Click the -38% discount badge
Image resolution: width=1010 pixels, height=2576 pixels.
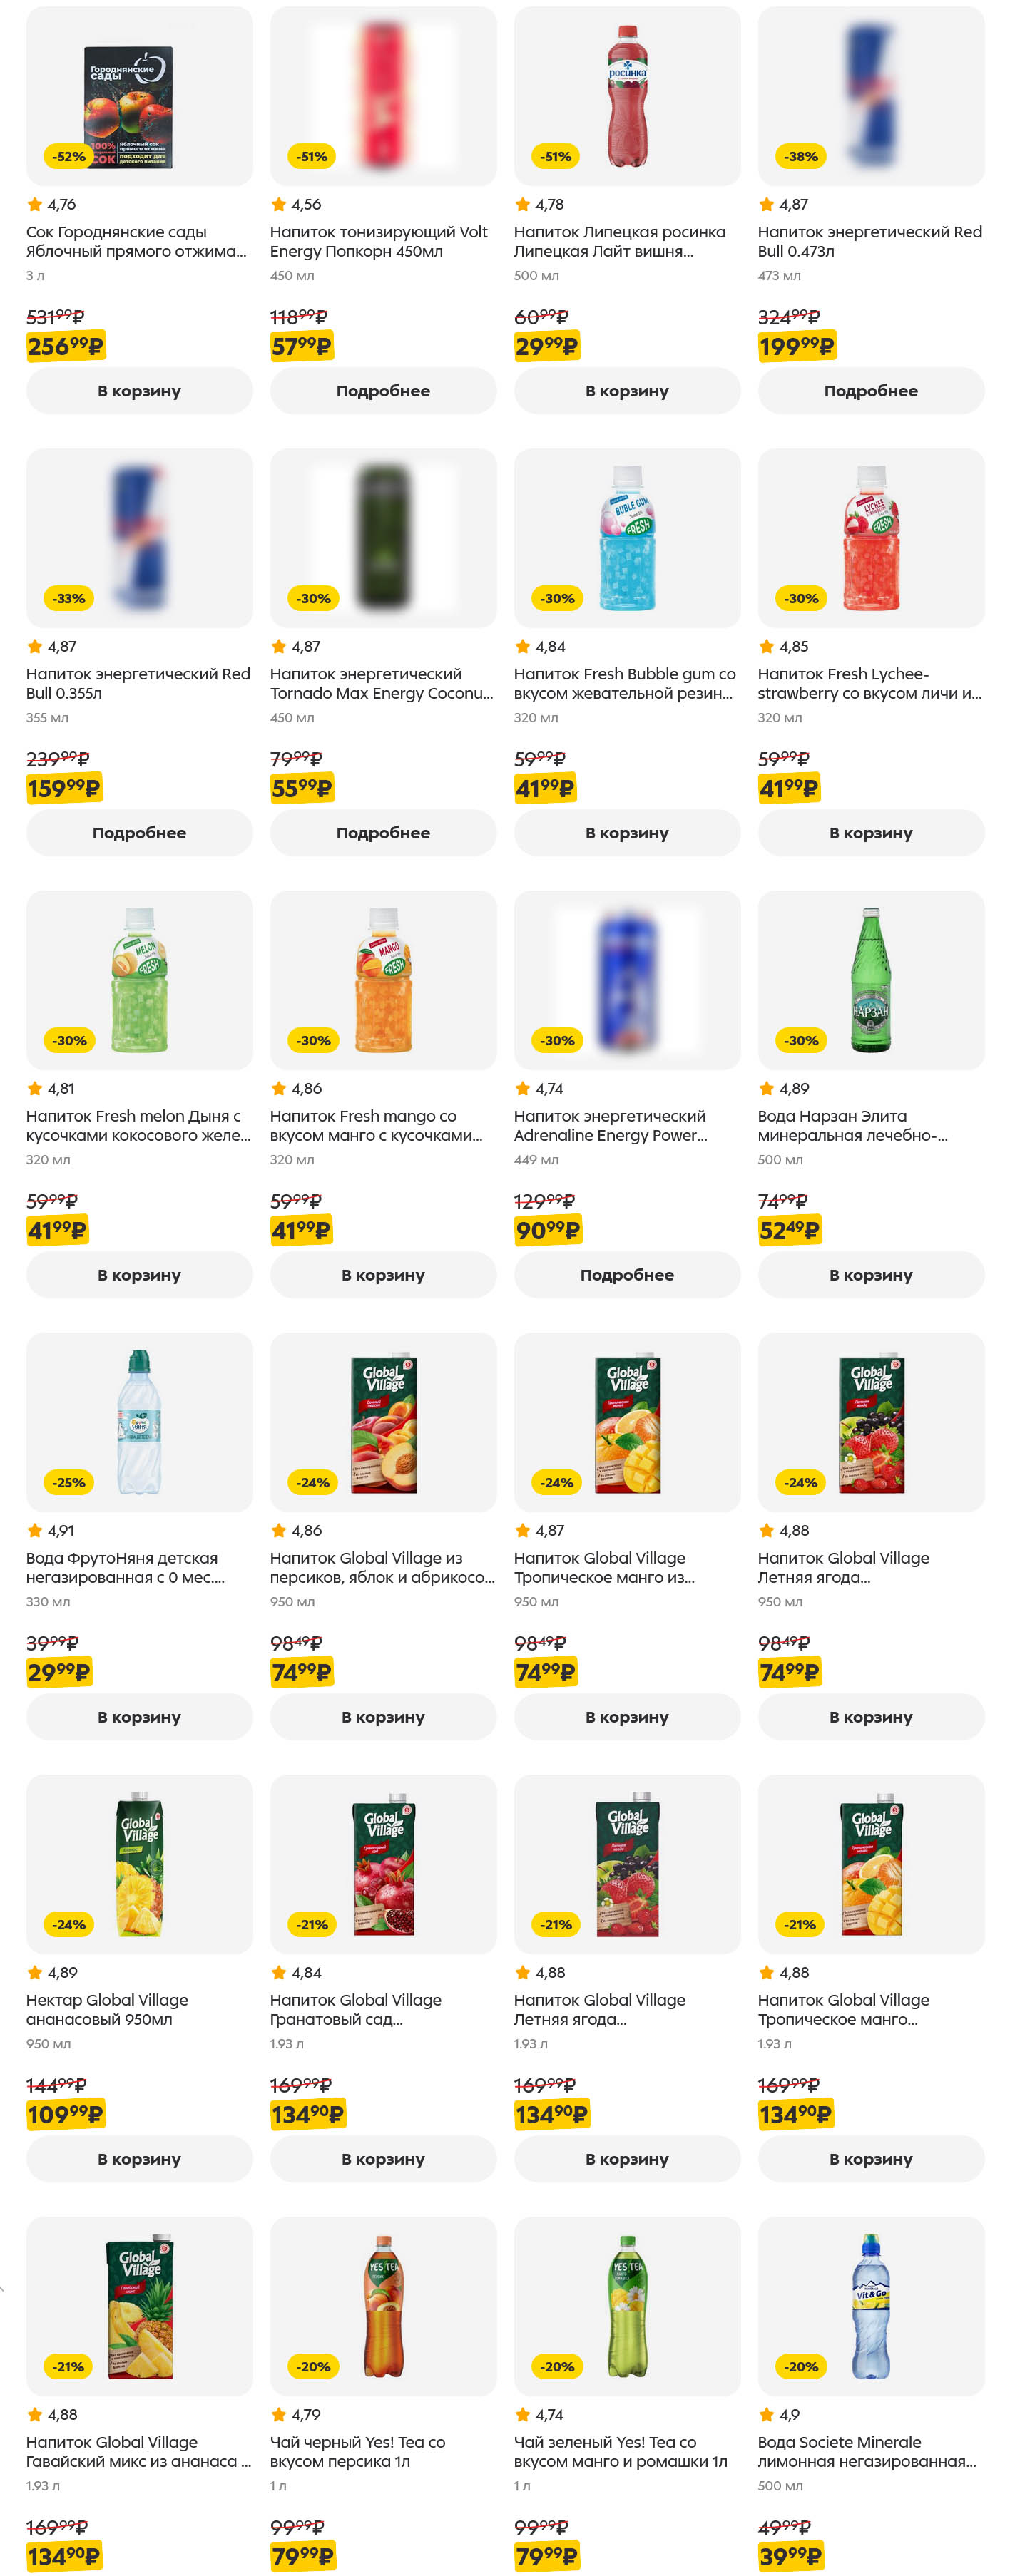(800, 157)
